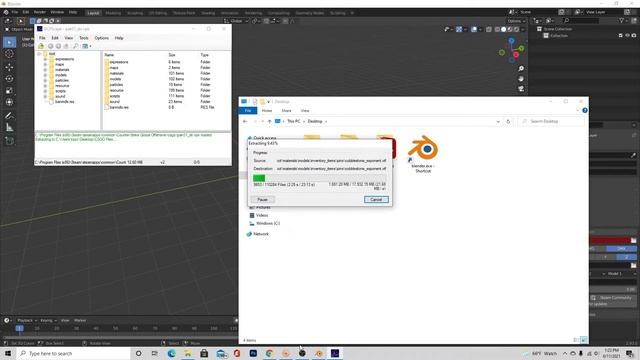
Task: Expand the sound folder in GCFScape tree
Action: 45,96
